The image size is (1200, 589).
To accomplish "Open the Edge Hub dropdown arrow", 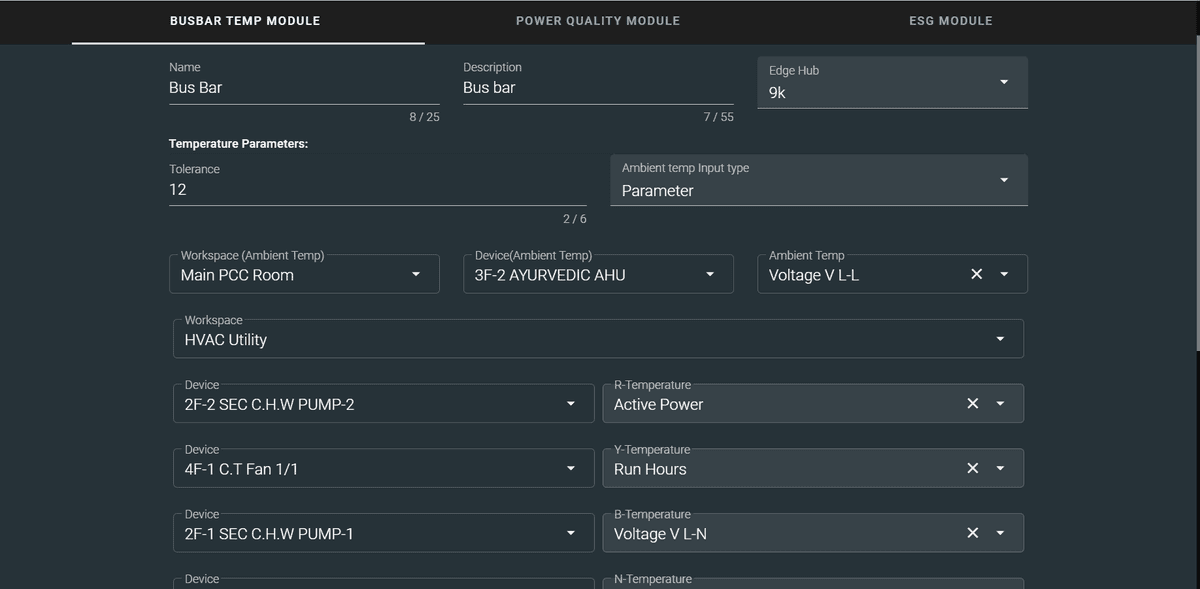I will (1003, 82).
